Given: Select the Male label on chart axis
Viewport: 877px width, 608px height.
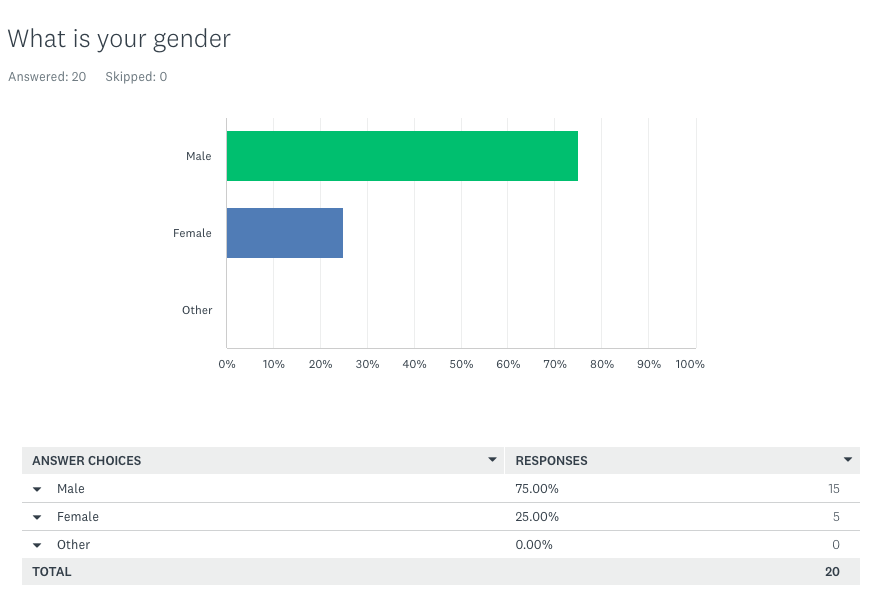Looking at the screenshot, I should coord(198,156).
